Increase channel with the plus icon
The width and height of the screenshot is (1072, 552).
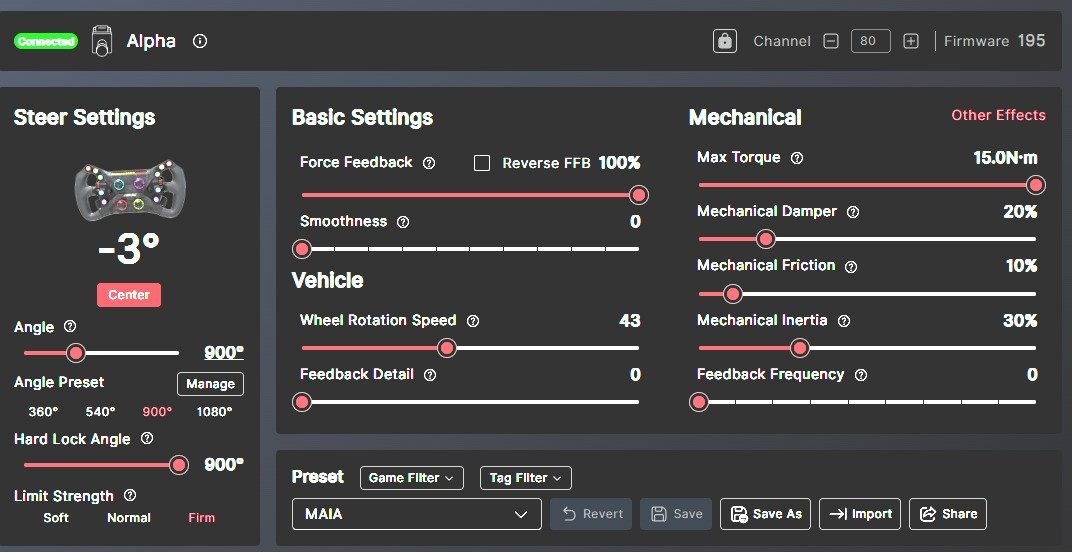[x=911, y=41]
